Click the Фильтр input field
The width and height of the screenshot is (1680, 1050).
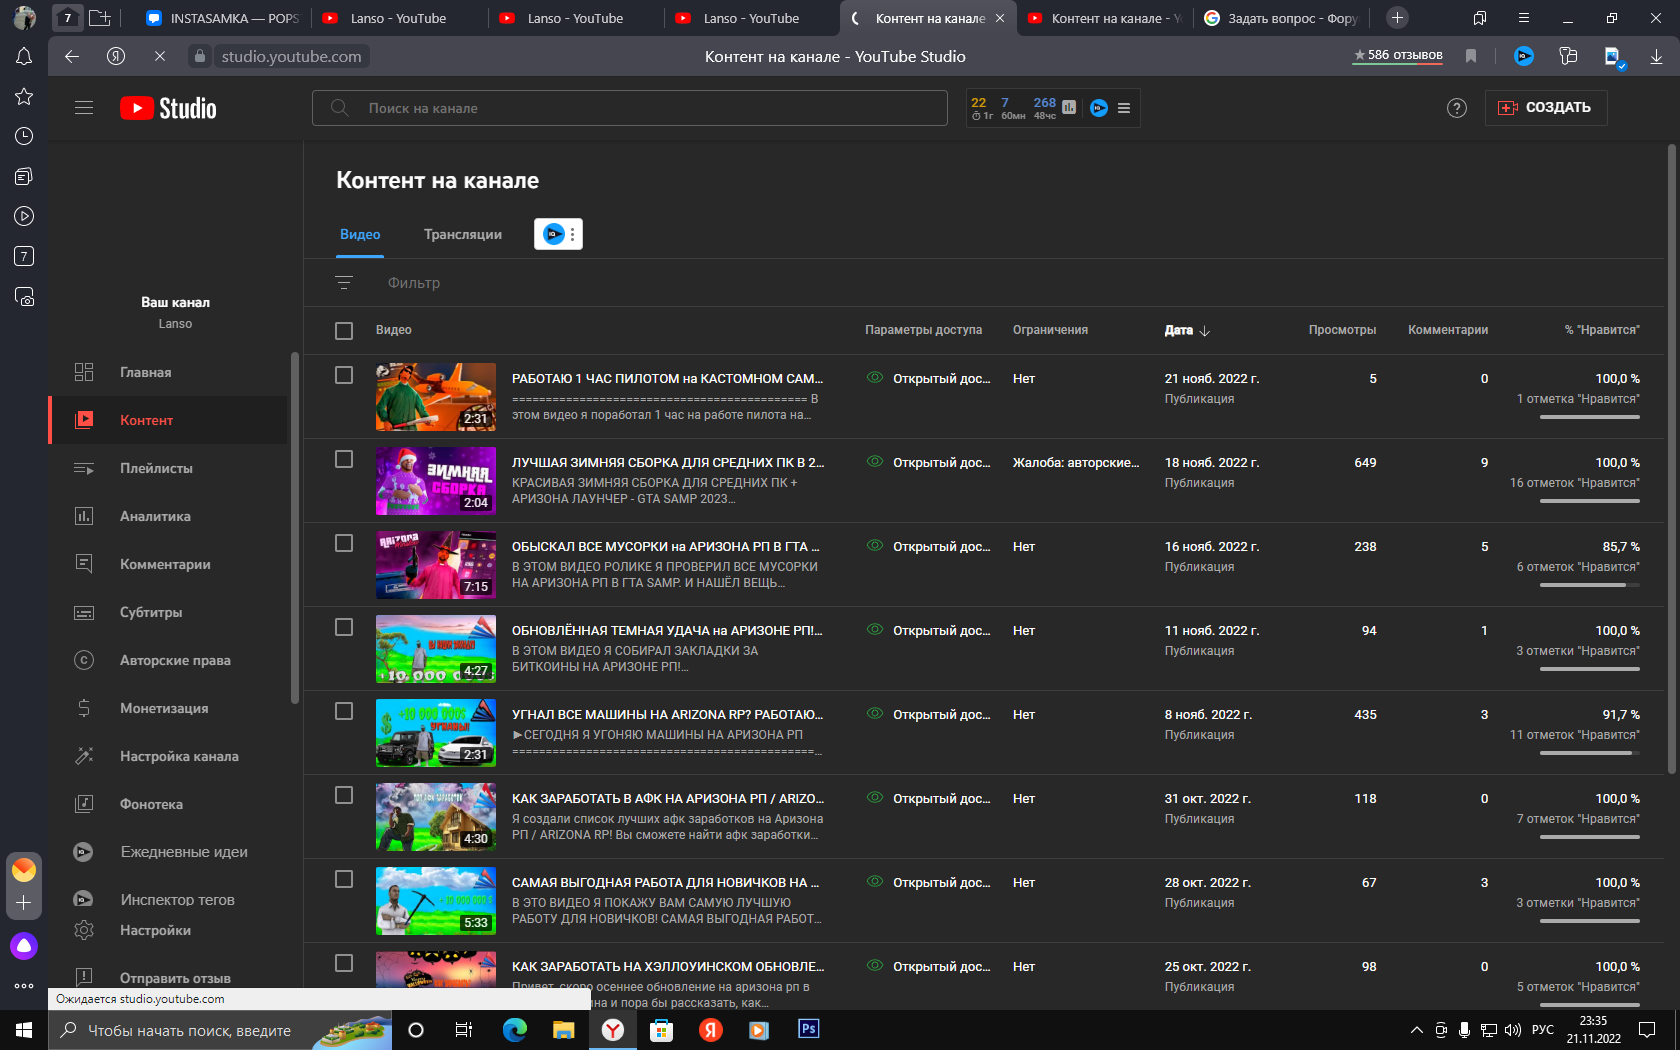[414, 283]
